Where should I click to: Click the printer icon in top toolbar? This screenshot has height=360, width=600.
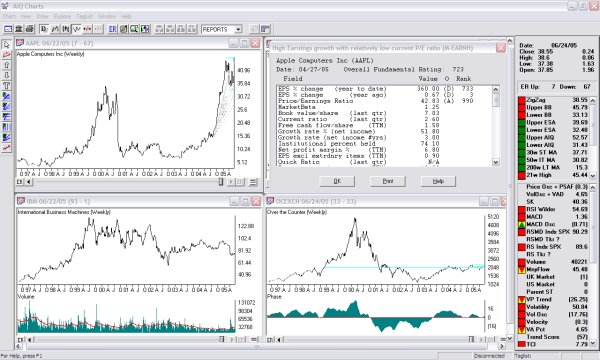[29, 29]
